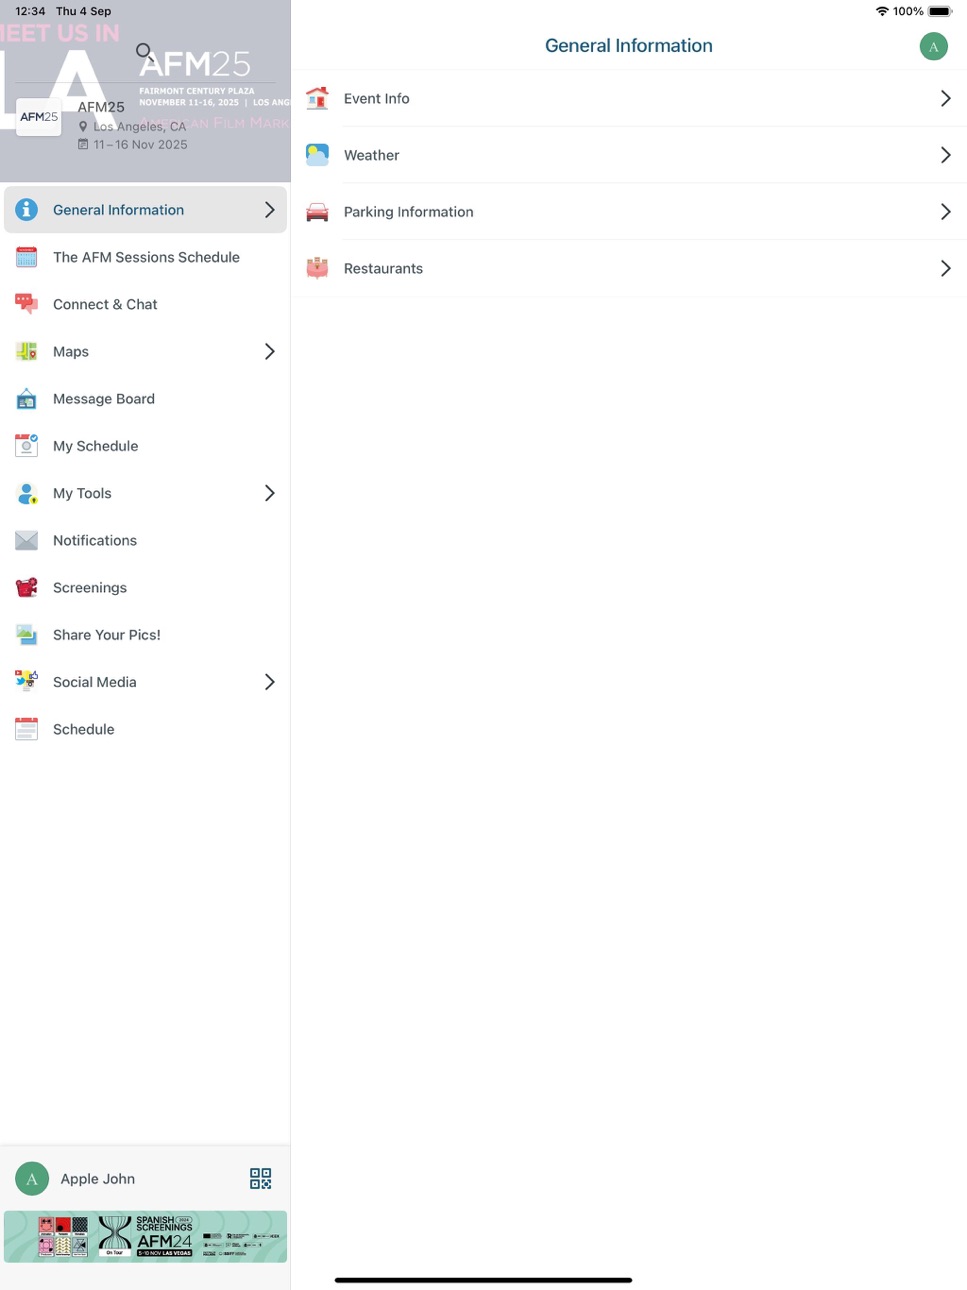Click the General Information page title
Viewport: 967px width, 1290px height.
tap(629, 46)
